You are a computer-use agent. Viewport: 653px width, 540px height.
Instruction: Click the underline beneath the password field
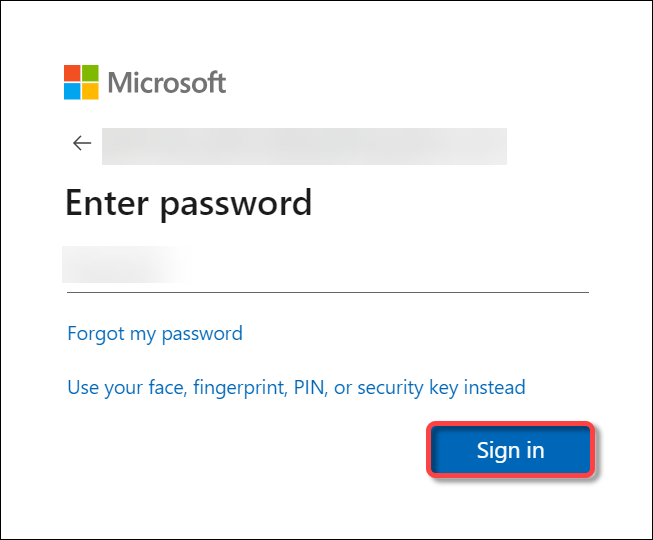328,292
